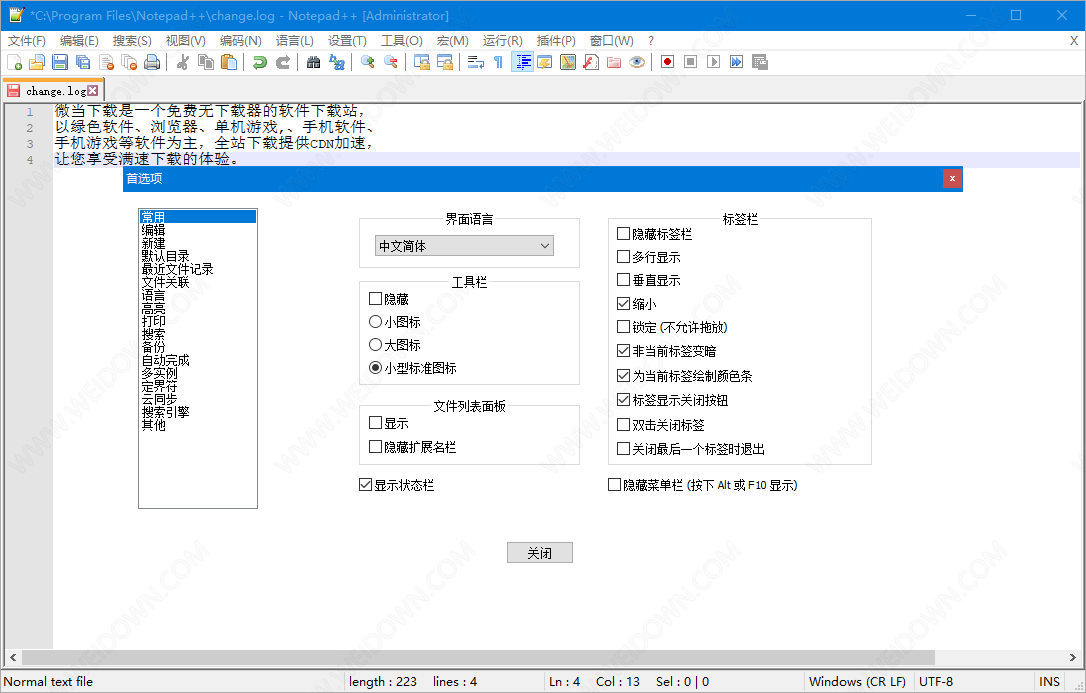Select the 小图标 radio button

coord(375,322)
